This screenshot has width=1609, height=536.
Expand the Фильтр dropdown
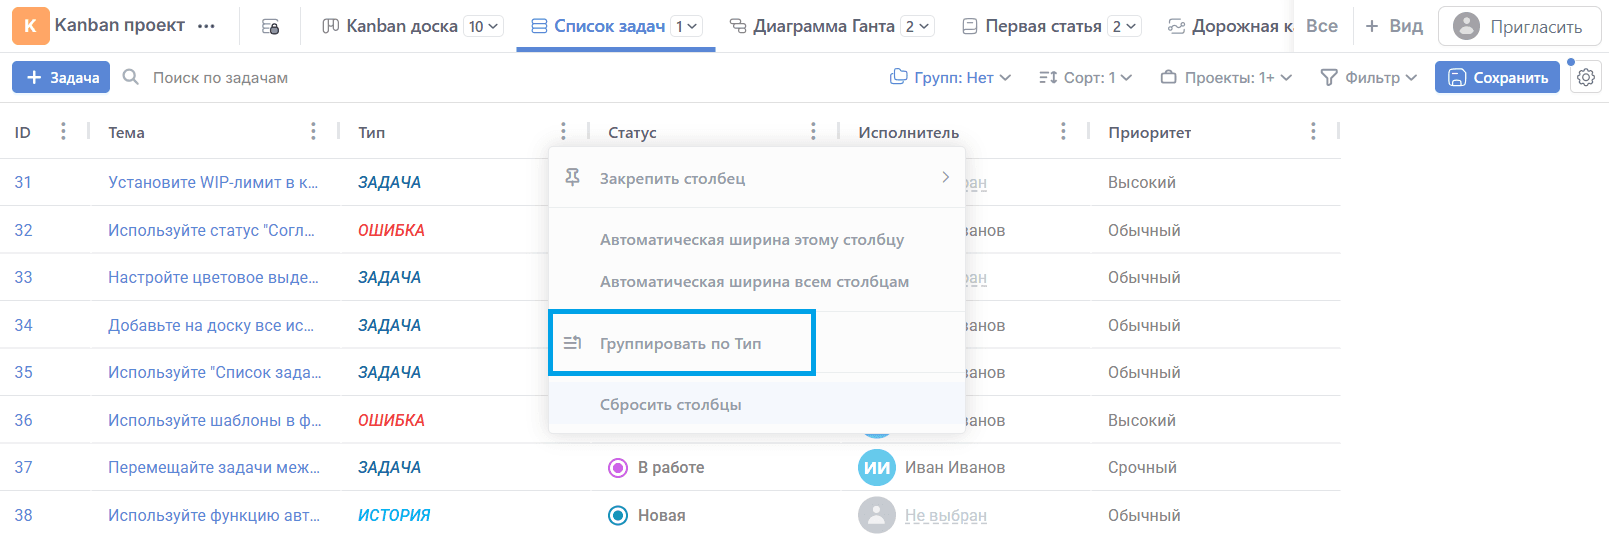[x=1369, y=77]
